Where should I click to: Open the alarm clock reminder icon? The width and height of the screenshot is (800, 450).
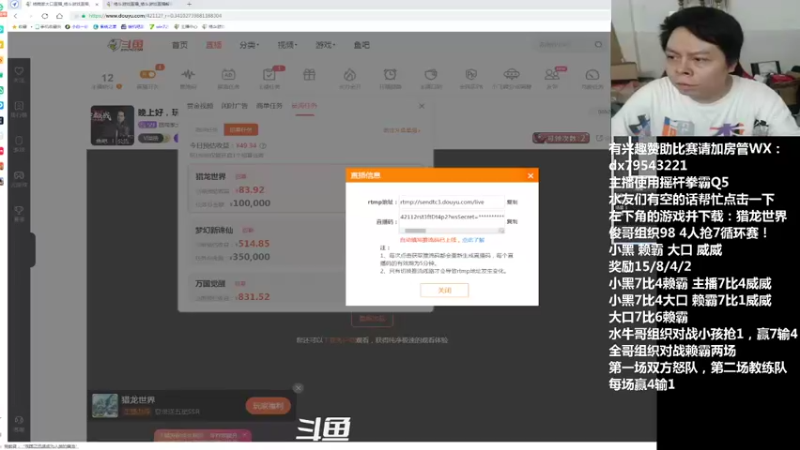390,74
